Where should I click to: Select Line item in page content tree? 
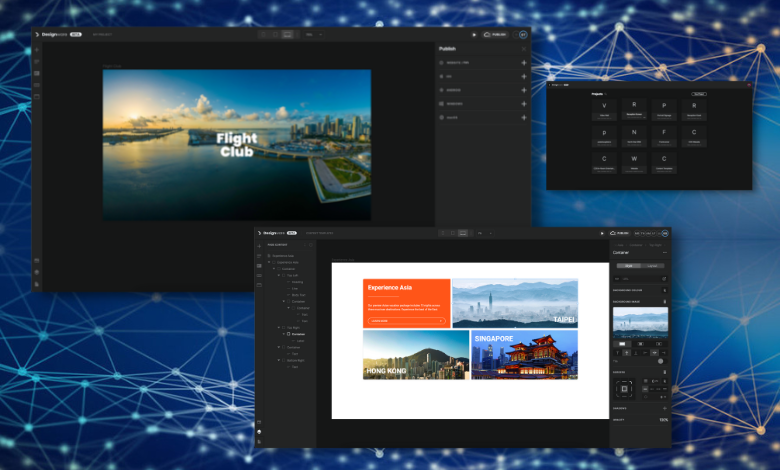click(x=295, y=288)
